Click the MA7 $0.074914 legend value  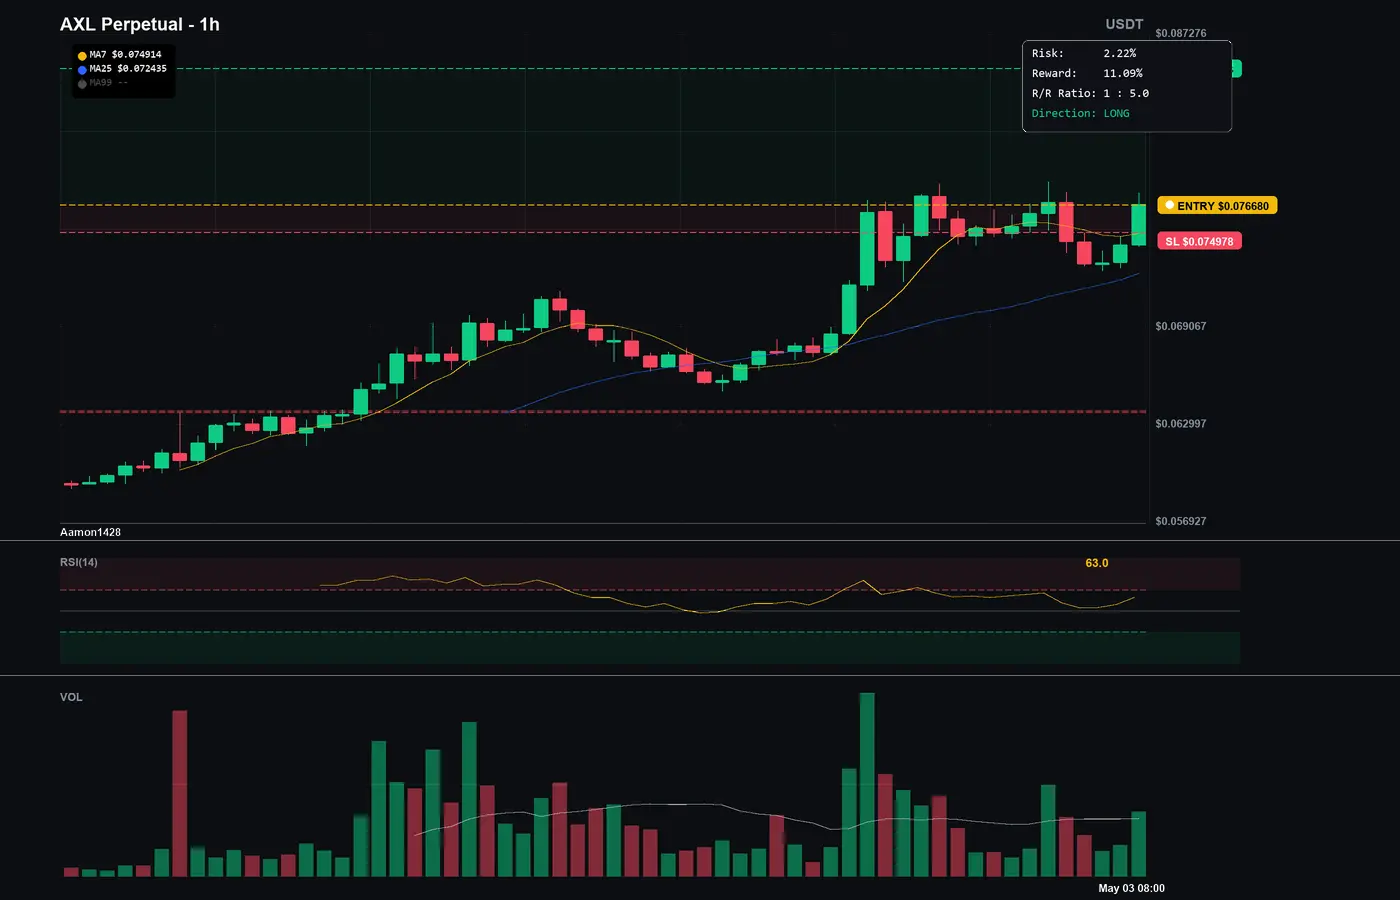(x=125, y=55)
